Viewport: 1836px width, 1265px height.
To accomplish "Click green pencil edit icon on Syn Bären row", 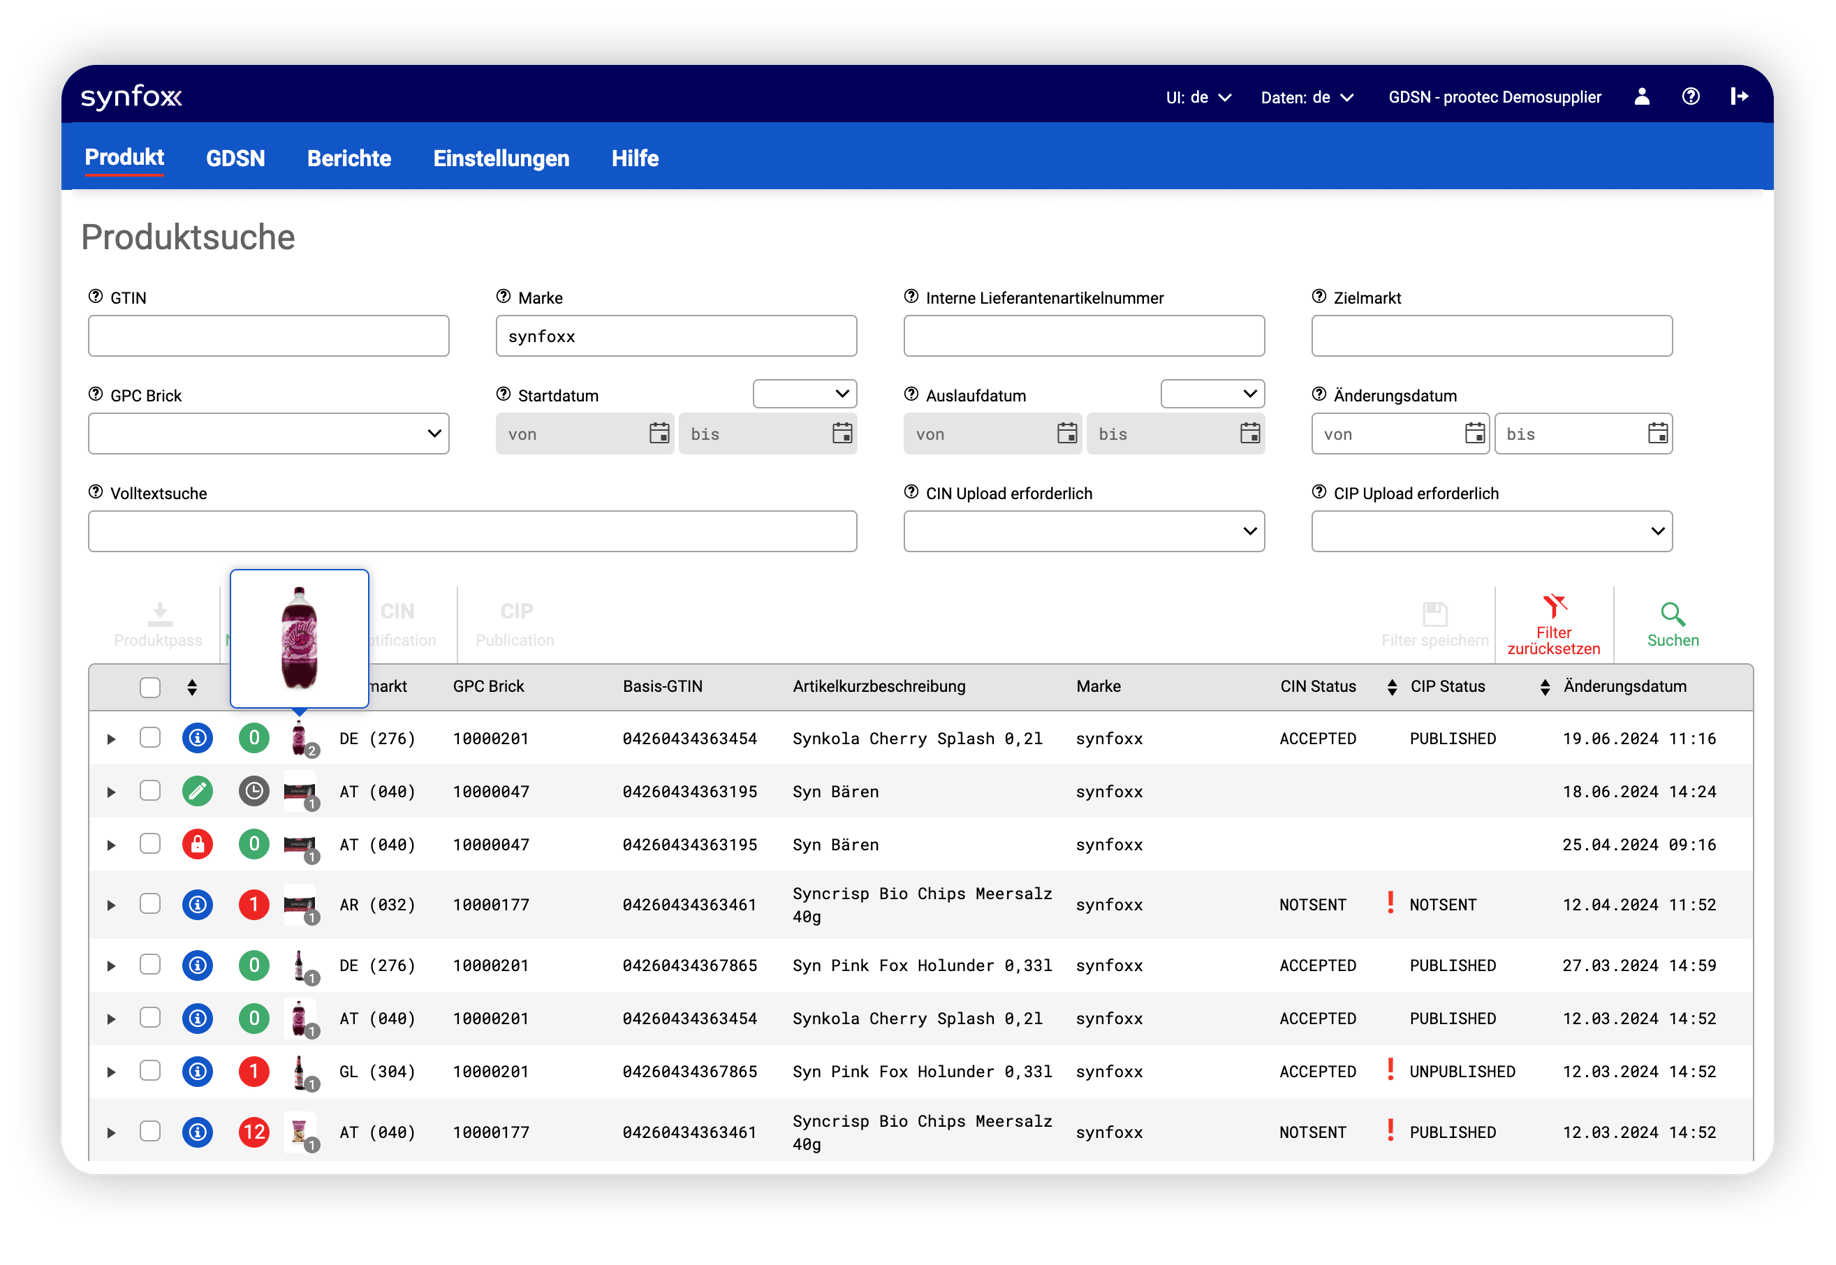I will pos(198,792).
